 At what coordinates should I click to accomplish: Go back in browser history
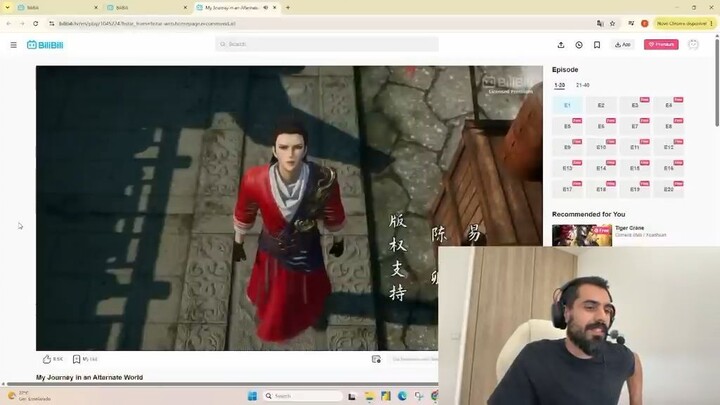click(x=9, y=23)
